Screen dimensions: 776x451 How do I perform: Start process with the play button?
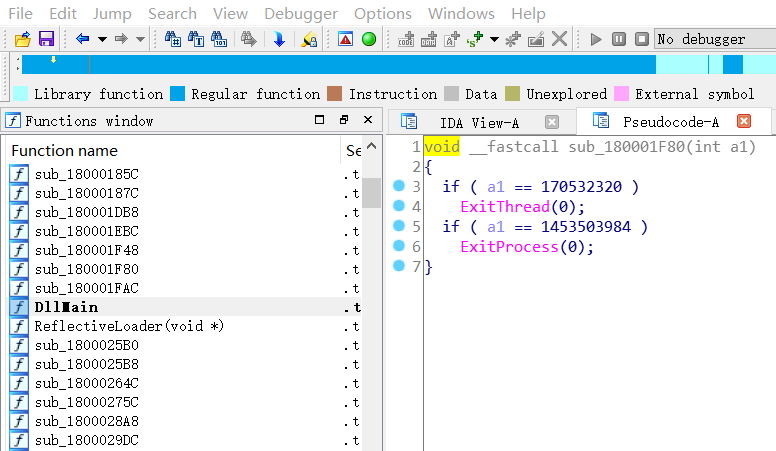[596, 39]
